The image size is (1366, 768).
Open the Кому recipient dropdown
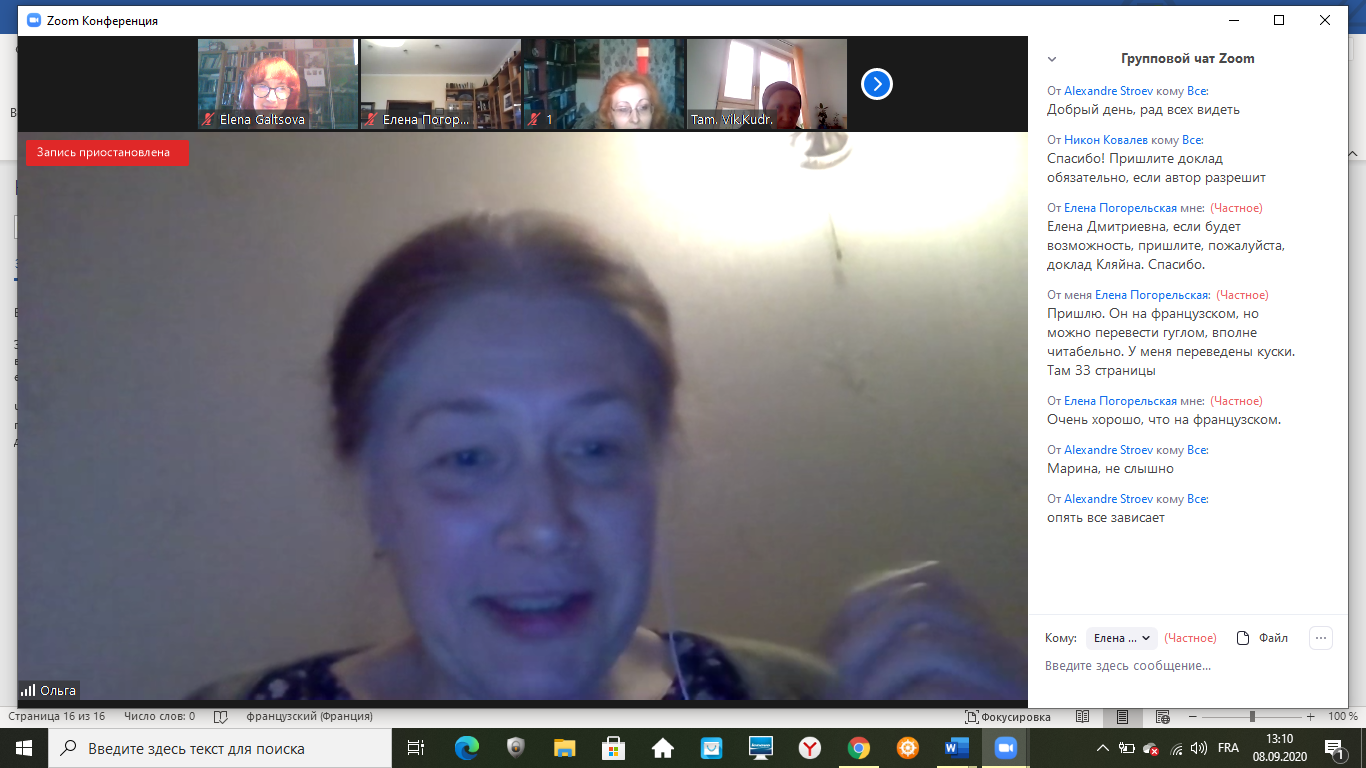(x=1122, y=638)
